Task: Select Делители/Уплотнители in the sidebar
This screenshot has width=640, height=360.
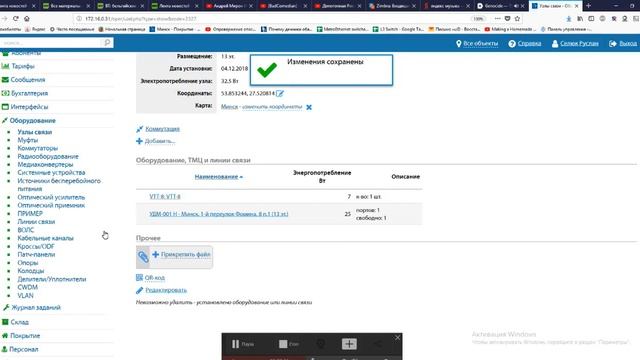Action: [x=52, y=279]
